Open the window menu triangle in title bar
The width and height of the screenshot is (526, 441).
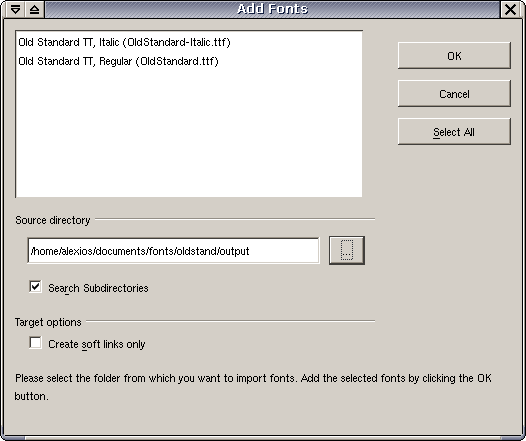[x=15, y=9]
